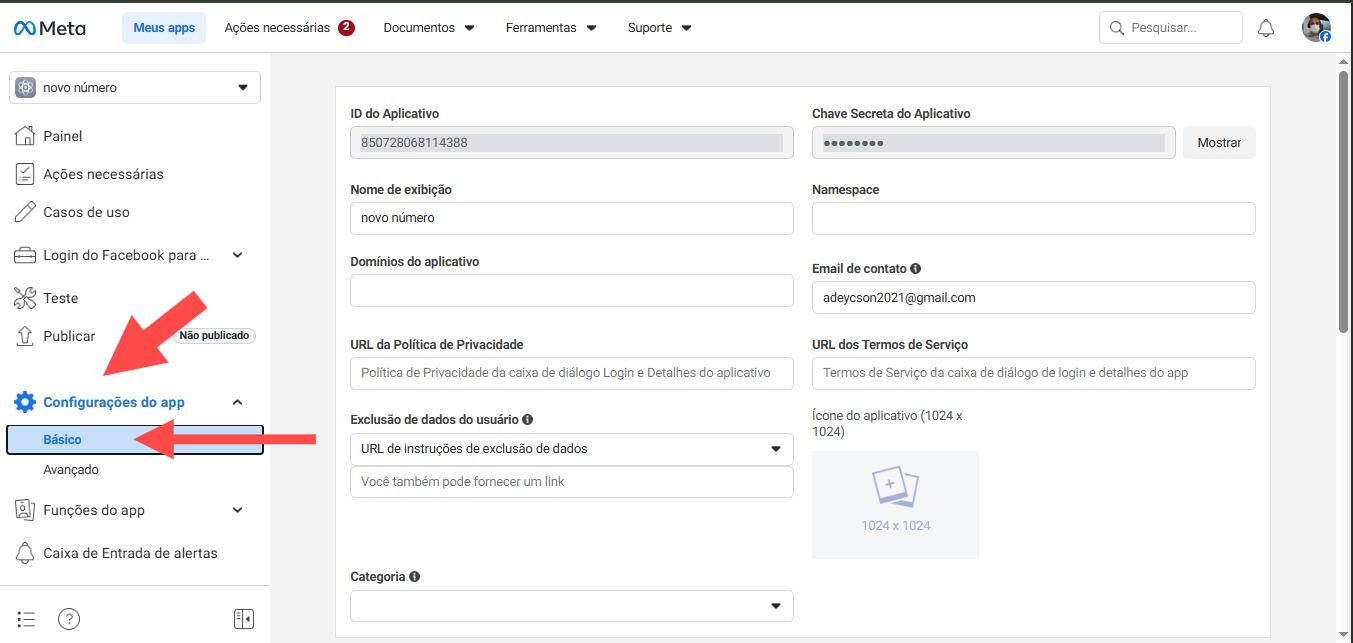Image resolution: width=1353 pixels, height=643 pixels.
Task: Open the novo número app selector dropdown
Action: point(135,88)
